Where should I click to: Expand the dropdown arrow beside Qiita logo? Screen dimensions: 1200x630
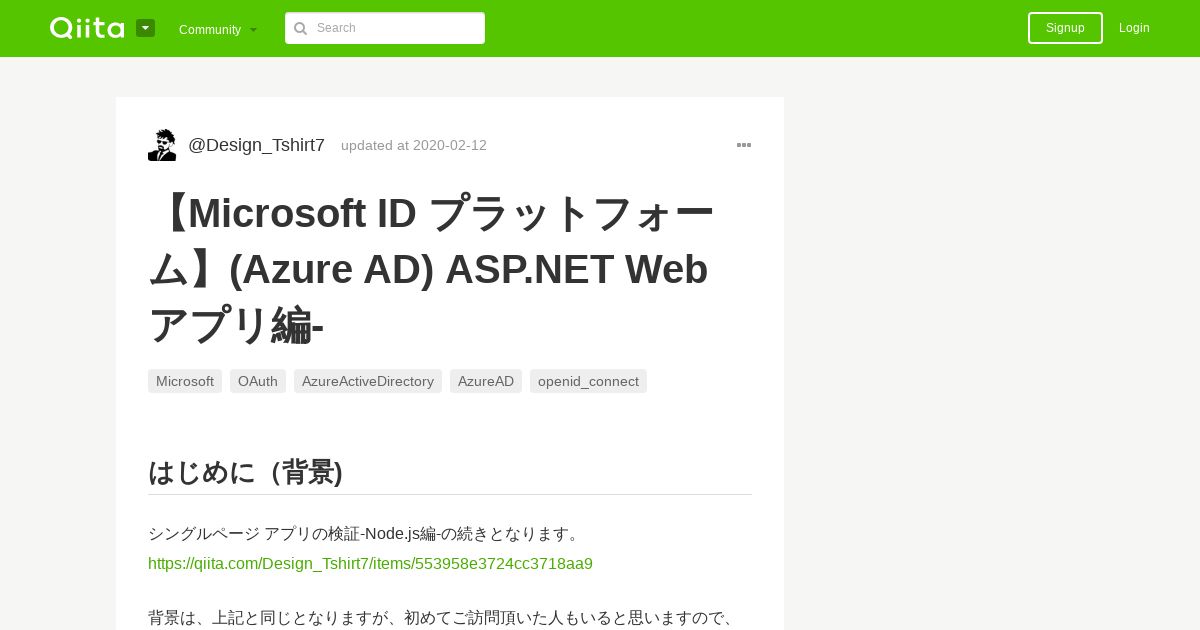(146, 28)
